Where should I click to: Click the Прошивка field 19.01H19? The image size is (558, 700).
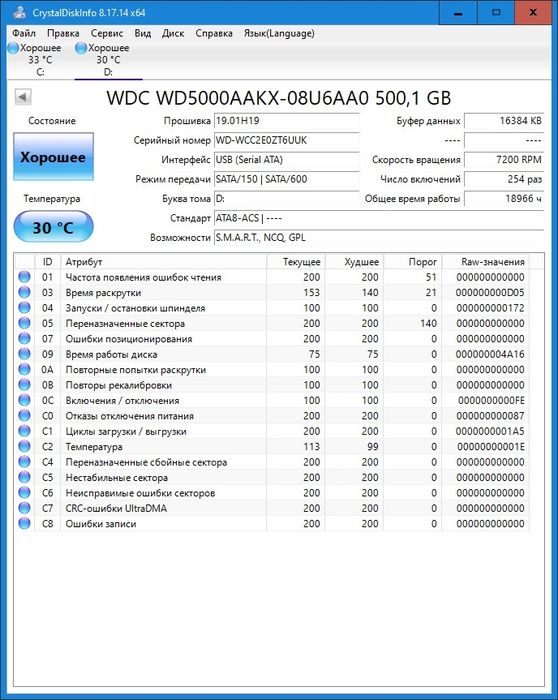[x=287, y=121]
